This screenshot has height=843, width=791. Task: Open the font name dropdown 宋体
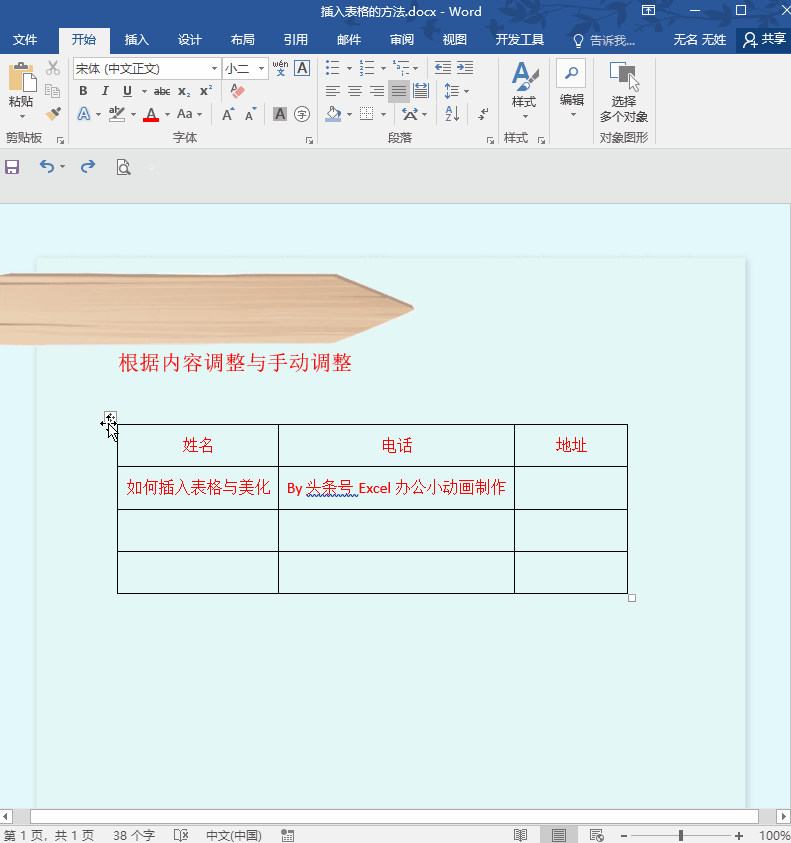214,69
